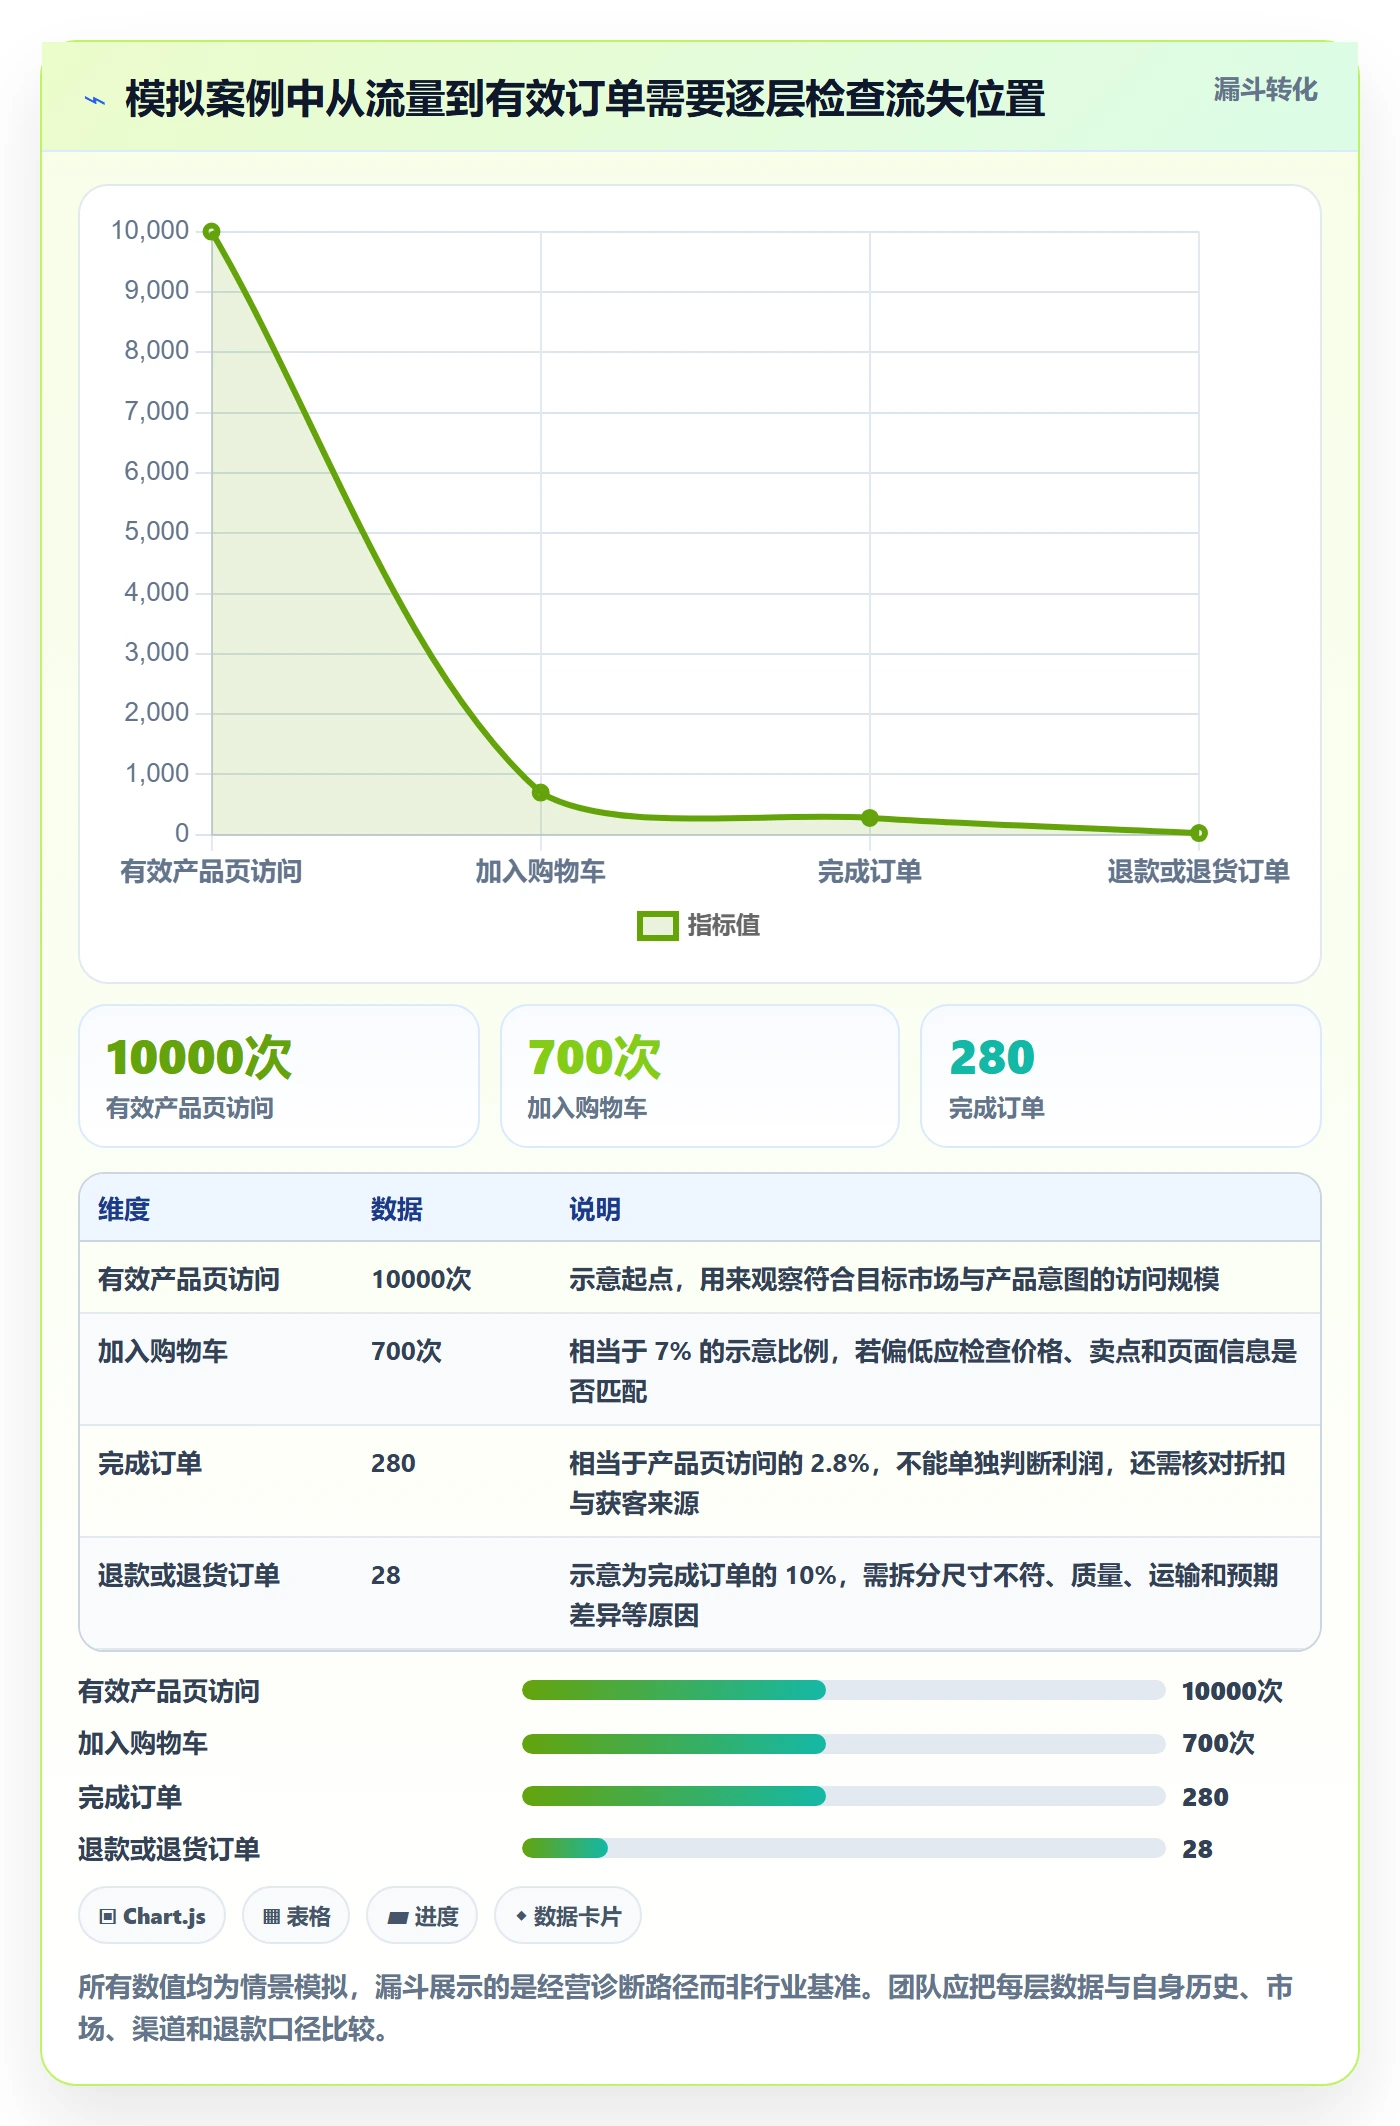Click the progress bar for 退款或退货订单
Screen dimensions: 1400x2126
click(x=843, y=1848)
